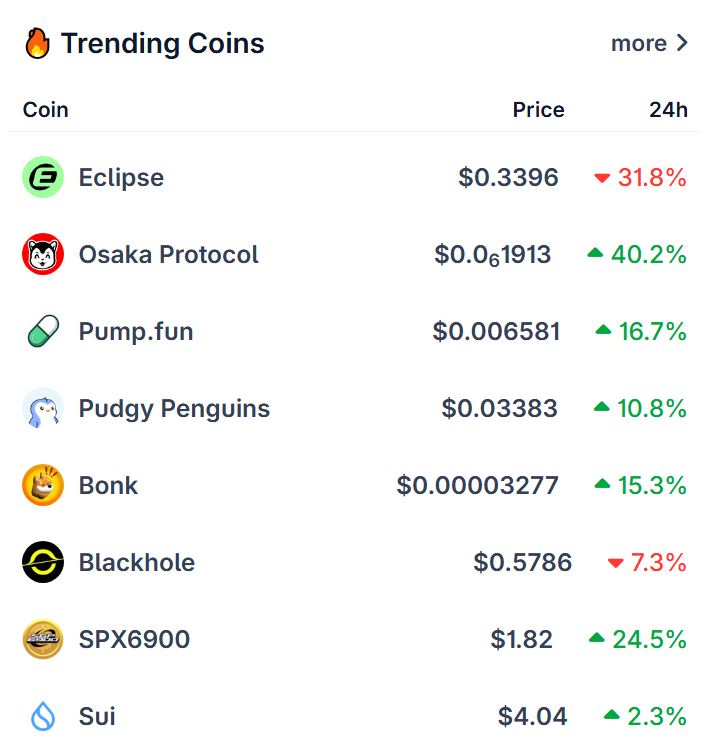
Task: Click the Bonk dog coin icon
Action: coord(43,485)
